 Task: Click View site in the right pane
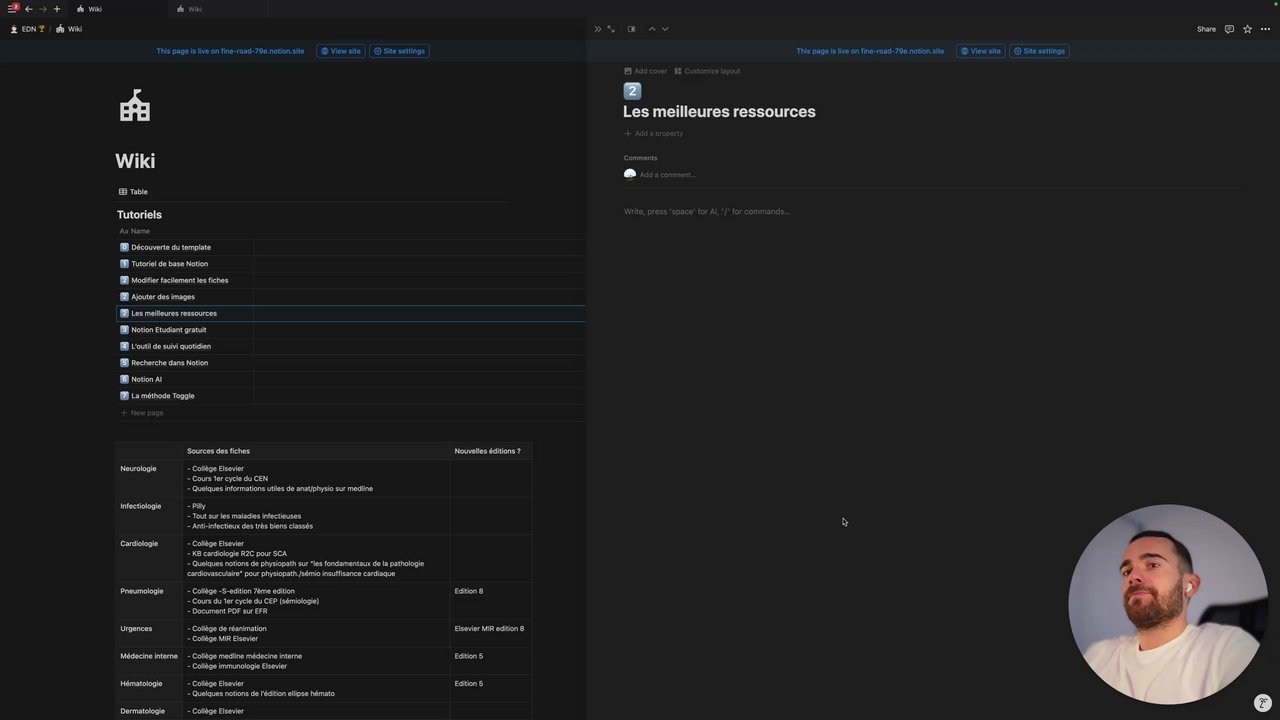980,51
